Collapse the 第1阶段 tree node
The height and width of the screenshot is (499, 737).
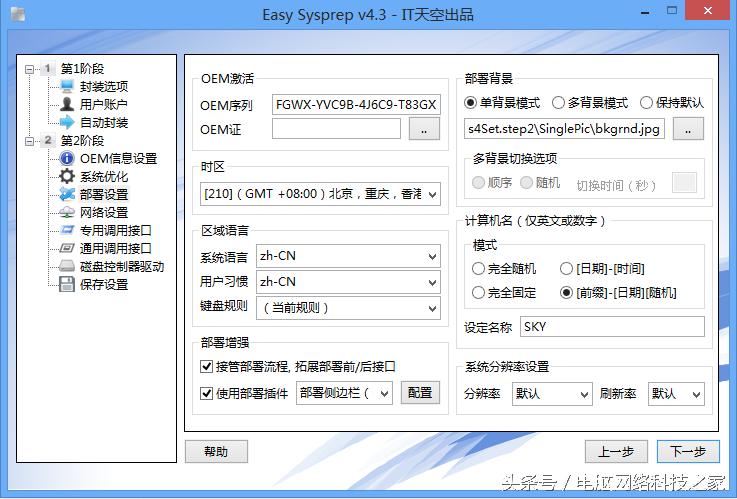(30, 69)
